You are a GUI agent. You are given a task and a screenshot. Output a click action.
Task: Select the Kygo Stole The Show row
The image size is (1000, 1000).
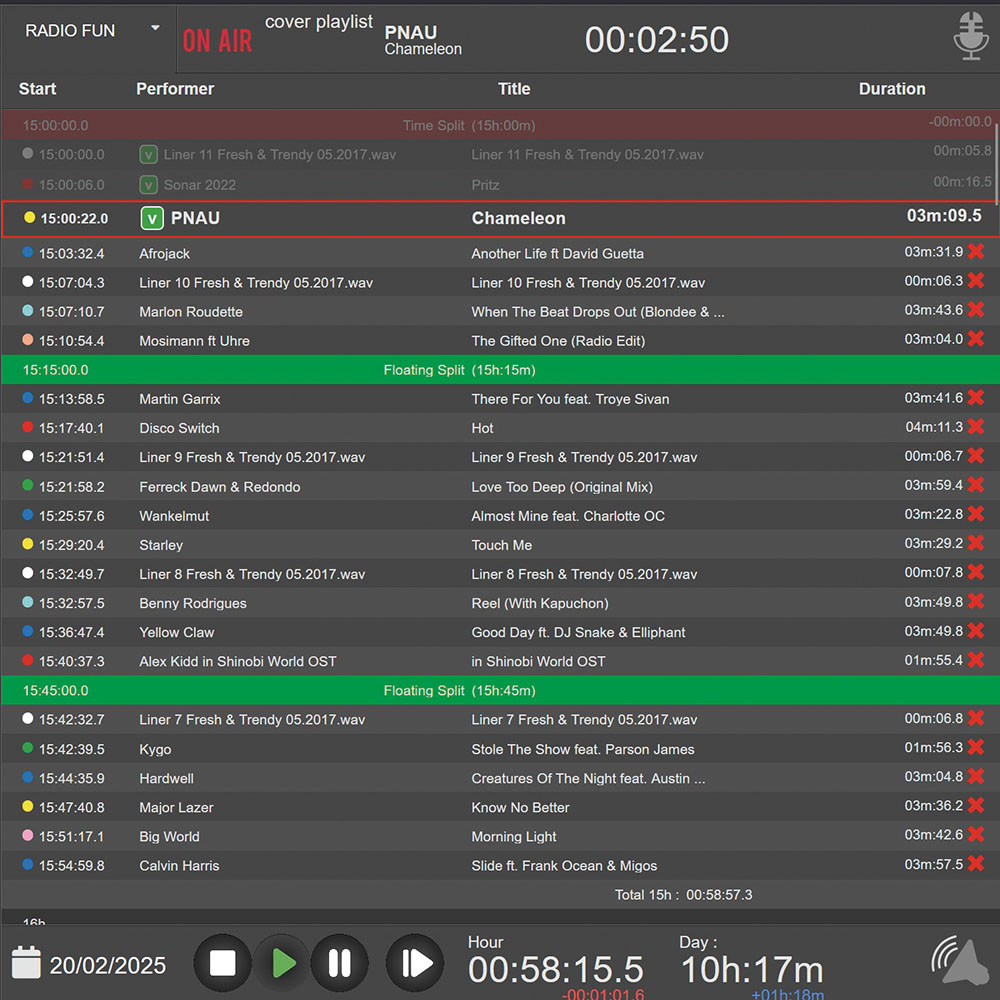[500, 749]
